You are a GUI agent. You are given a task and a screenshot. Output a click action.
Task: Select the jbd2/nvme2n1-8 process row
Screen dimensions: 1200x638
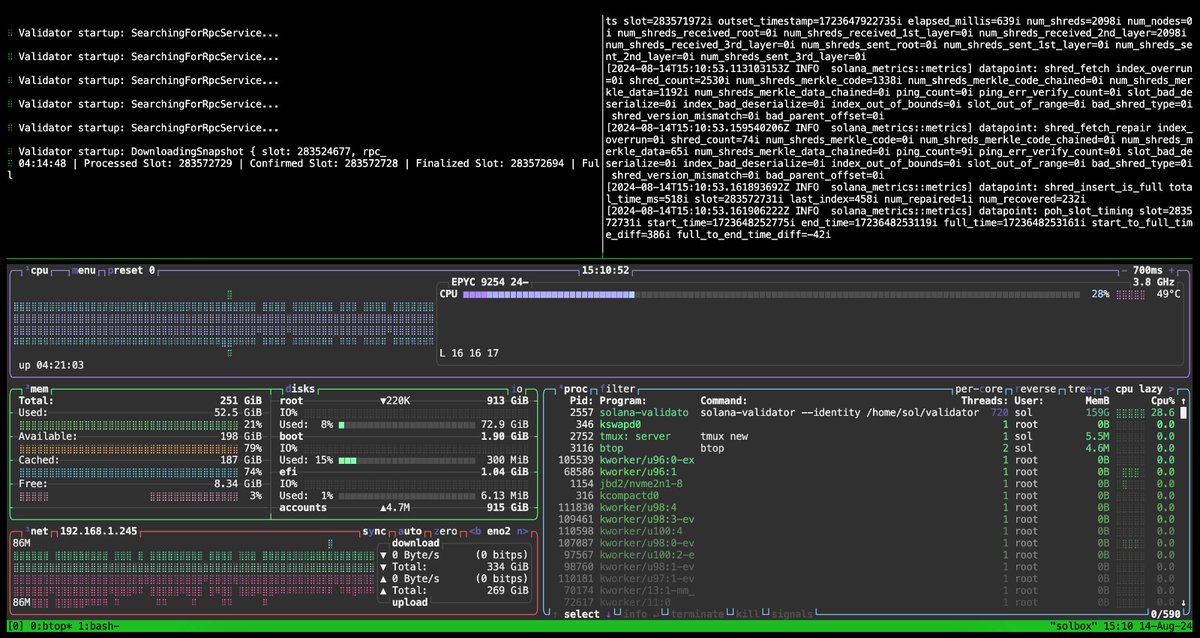[861, 483]
